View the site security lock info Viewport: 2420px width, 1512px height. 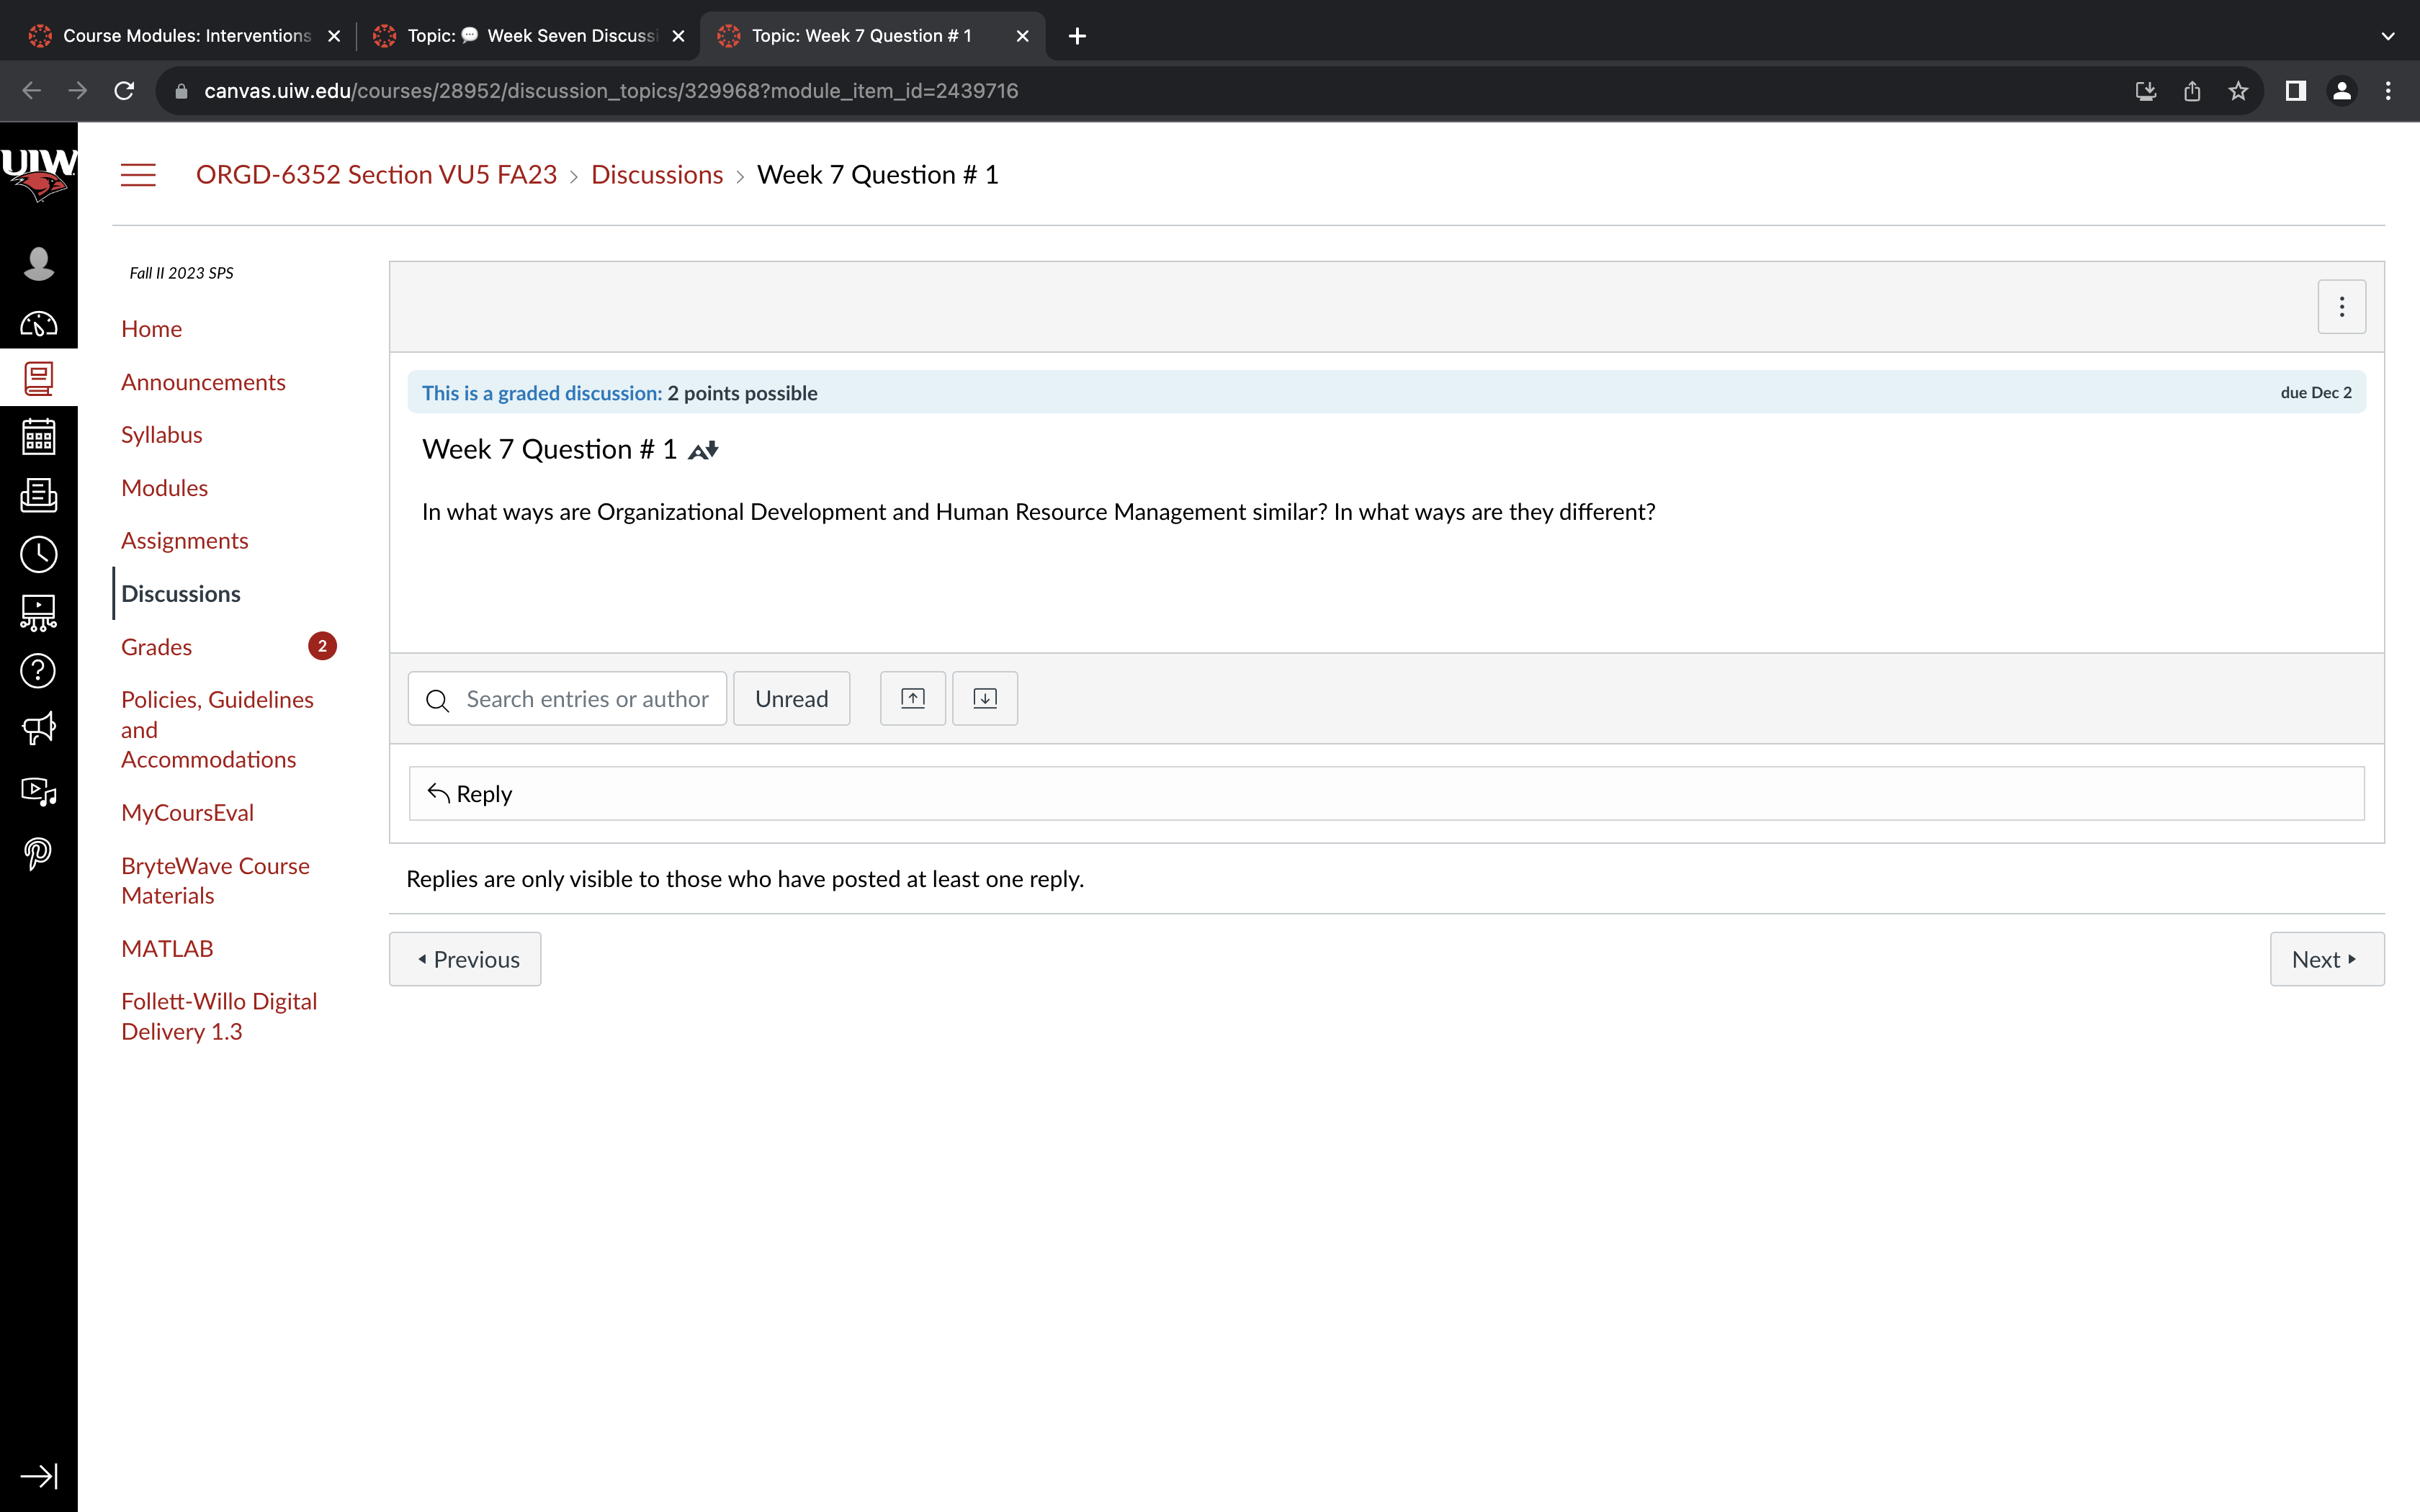tap(181, 91)
